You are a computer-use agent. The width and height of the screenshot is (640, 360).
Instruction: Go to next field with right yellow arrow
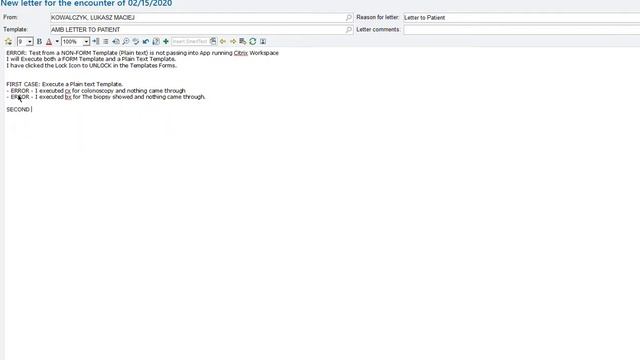pyautogui.click(x=233, y=41)
